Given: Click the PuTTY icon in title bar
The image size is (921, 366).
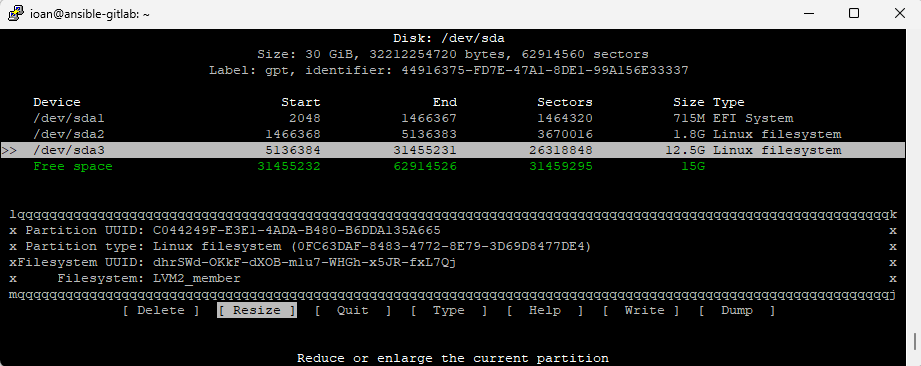Looking at the screenshot, I should (16, 14).
